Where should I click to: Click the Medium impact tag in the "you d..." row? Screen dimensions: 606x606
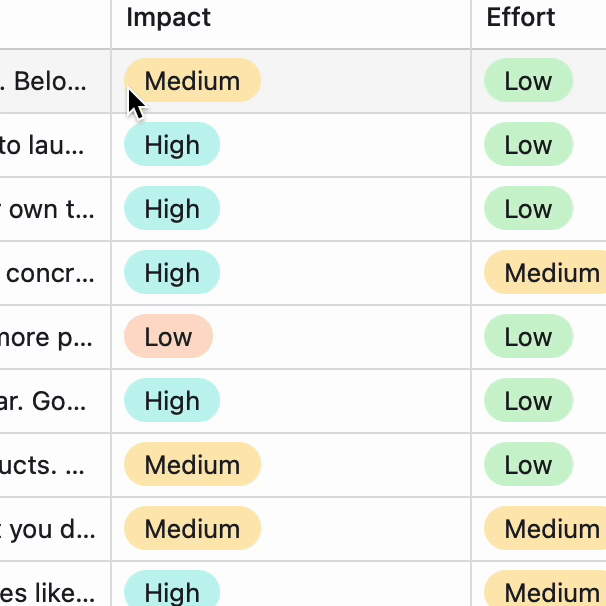pos(192,529)
